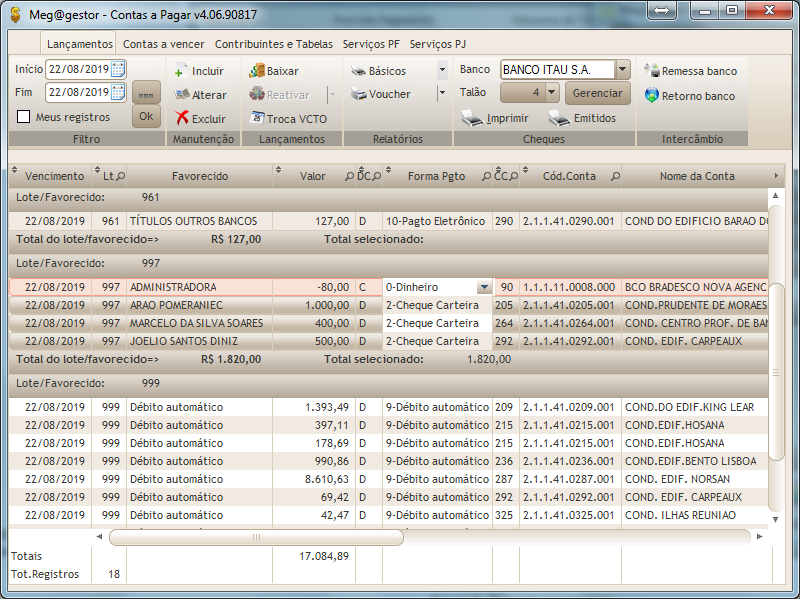Click the Excluir red X icon
The width and height of the screenshot is (800, 599).
181,118
